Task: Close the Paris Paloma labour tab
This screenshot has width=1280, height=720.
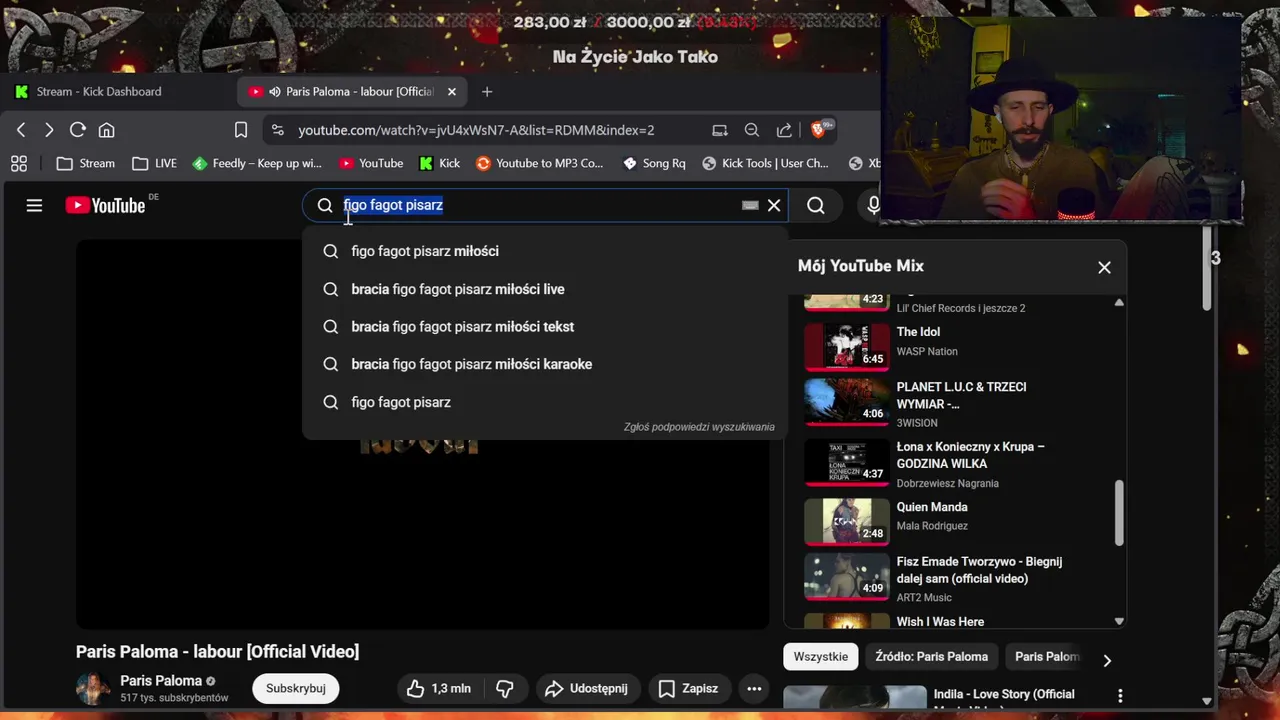Action: coord(451,92)
